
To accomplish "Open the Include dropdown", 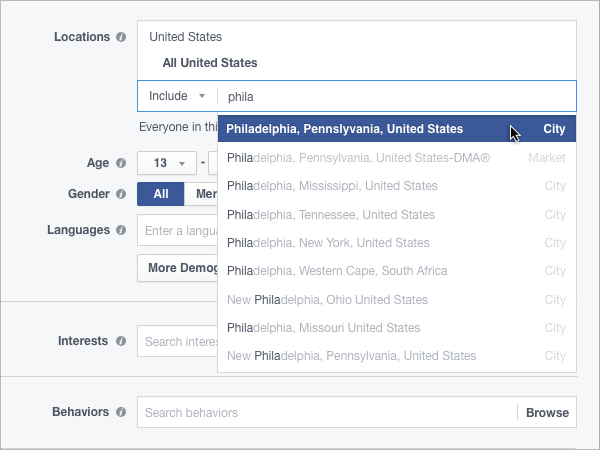I will click(177, 96).
